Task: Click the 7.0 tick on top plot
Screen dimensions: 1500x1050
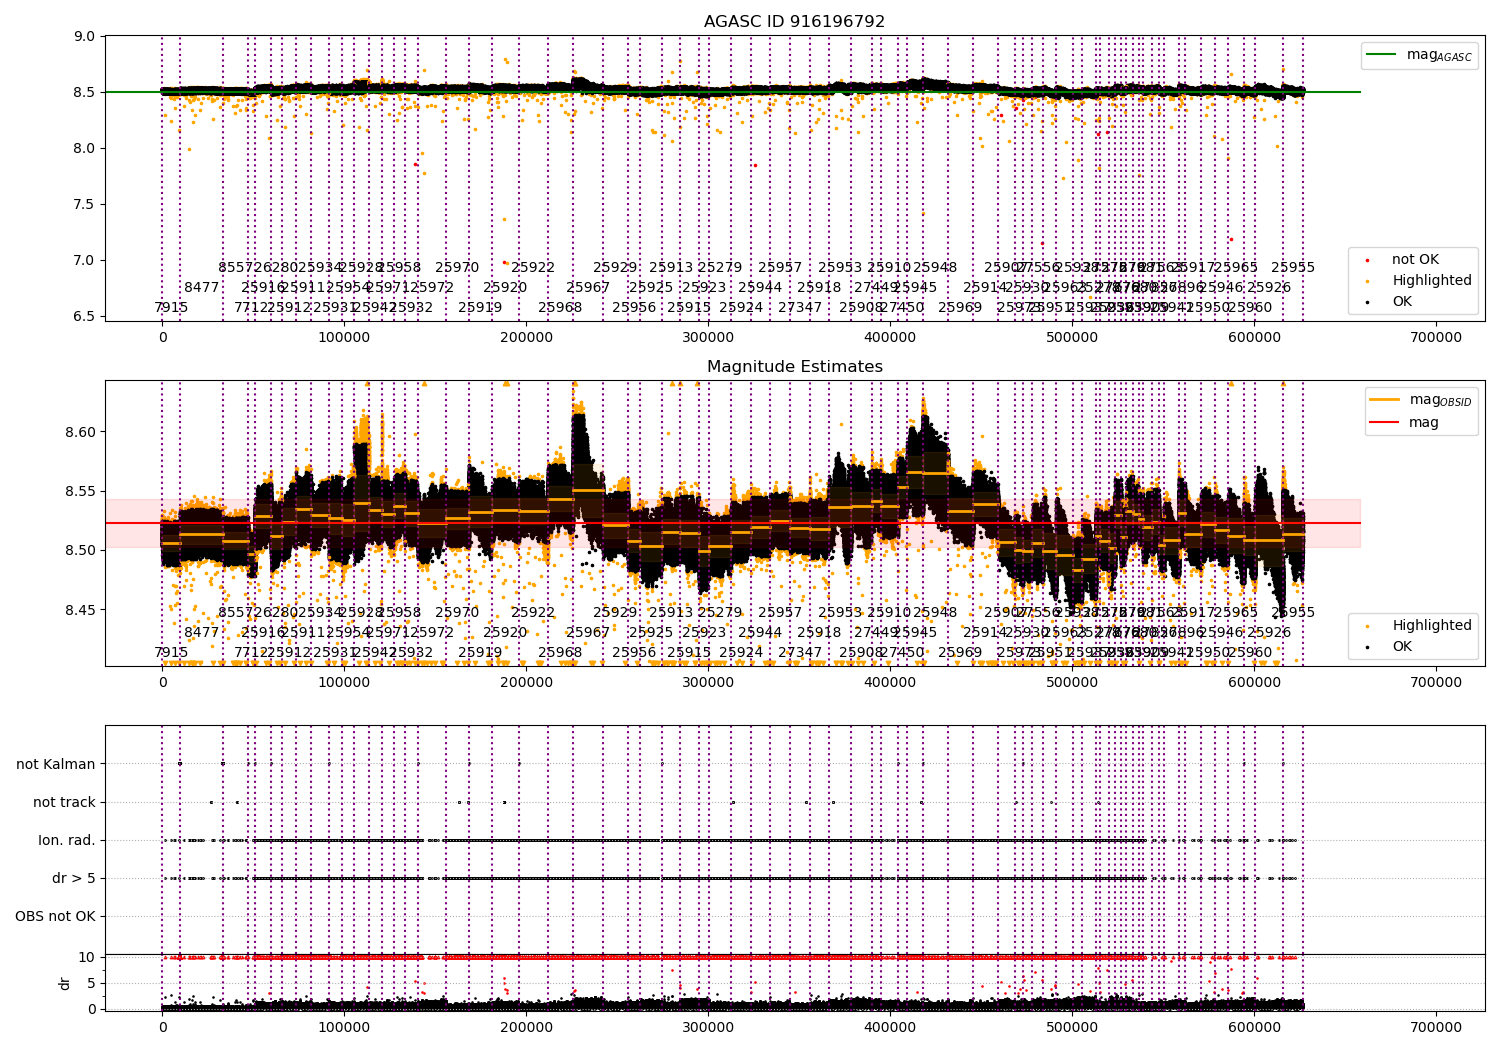Action: [x=85, y=261]
